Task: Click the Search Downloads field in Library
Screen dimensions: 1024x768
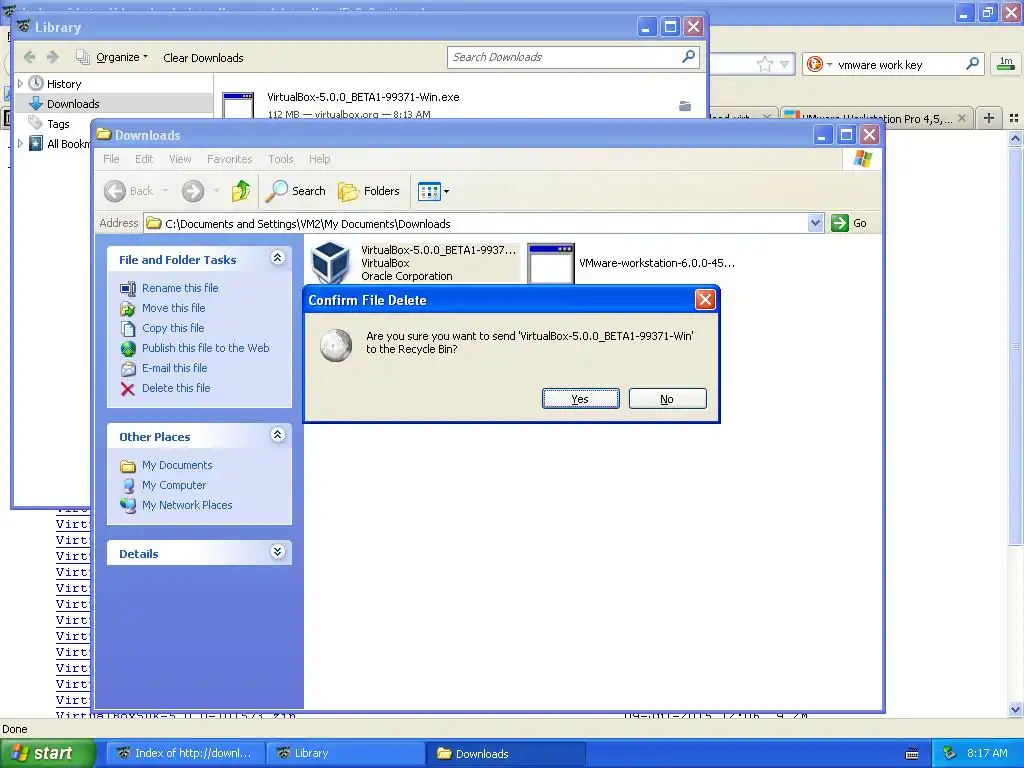Action: coord(573,57)
